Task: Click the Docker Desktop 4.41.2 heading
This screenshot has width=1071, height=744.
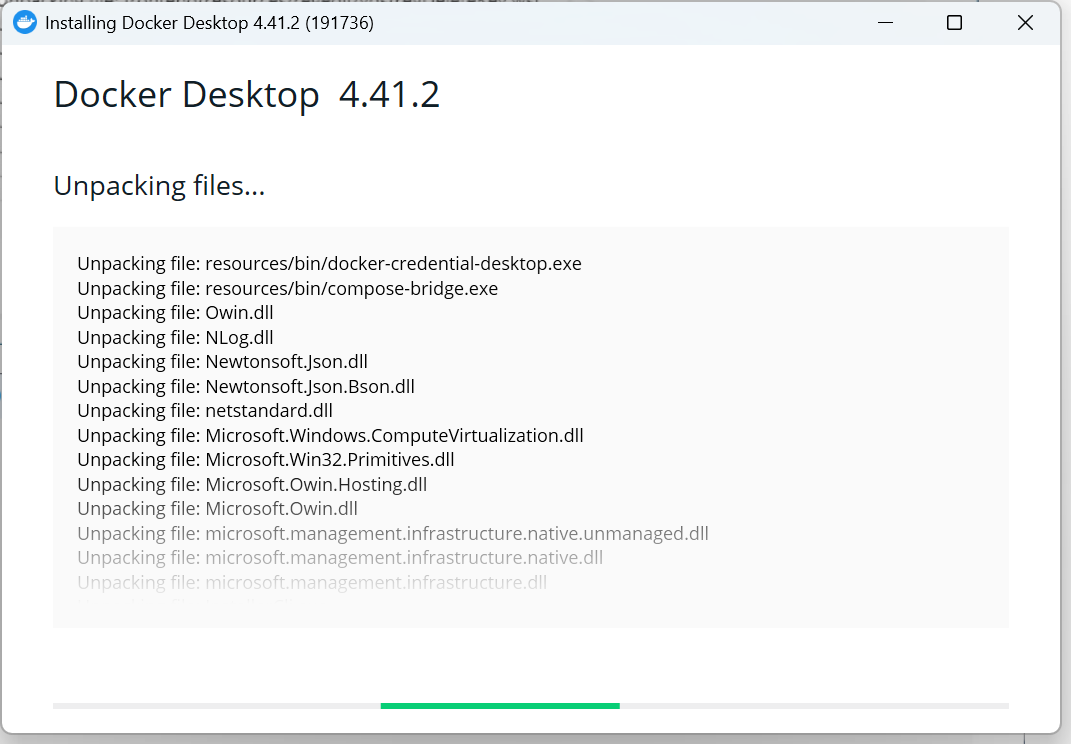Action: click(x=247, y=94)
